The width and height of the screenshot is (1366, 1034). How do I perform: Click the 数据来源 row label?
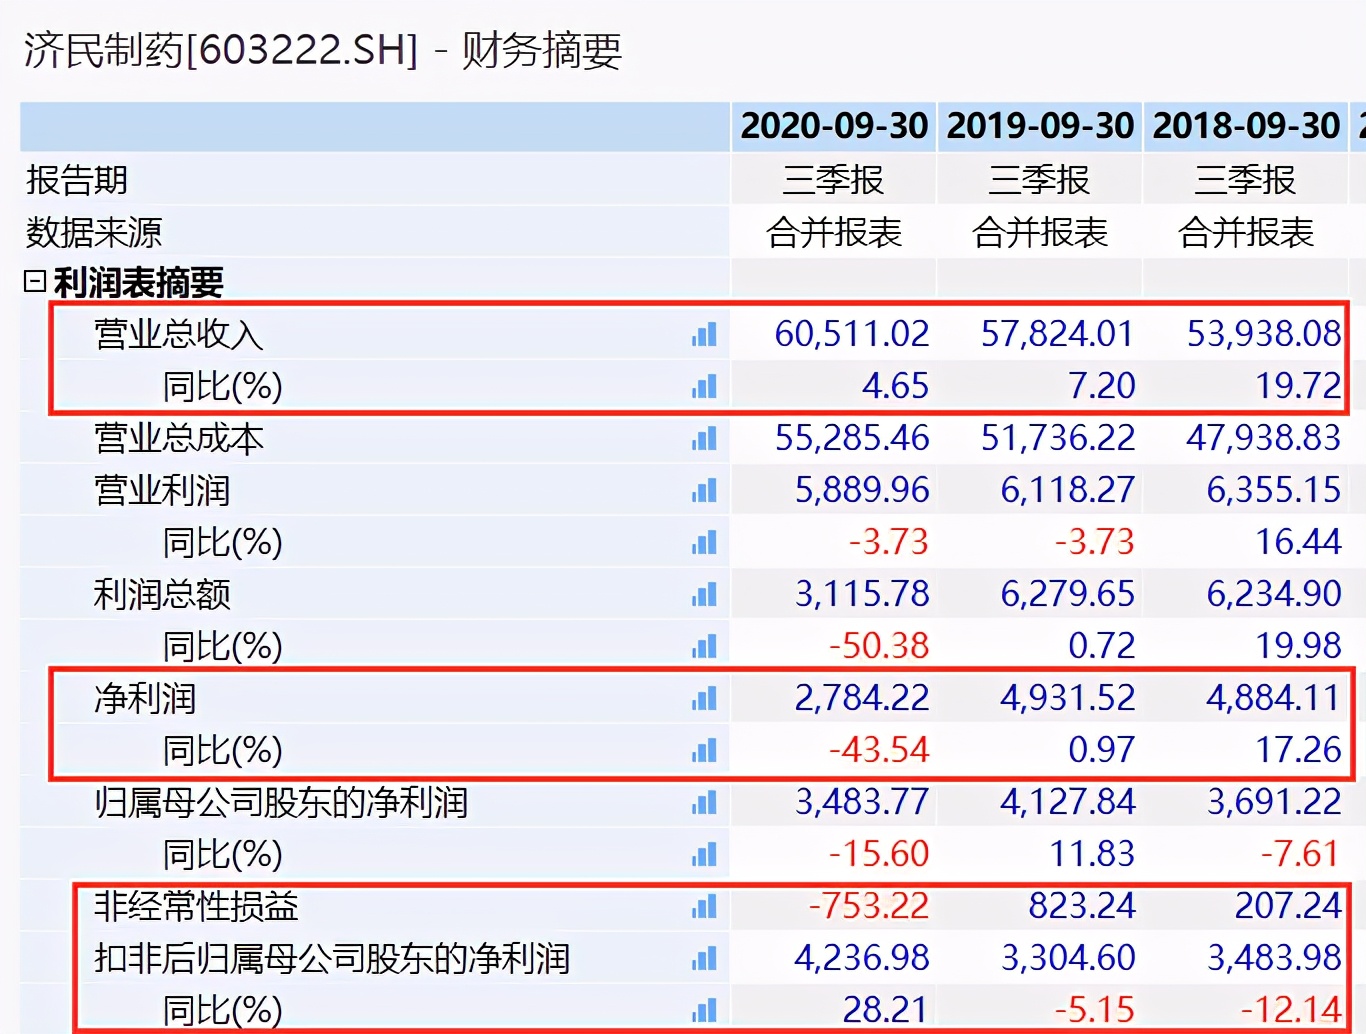pos(94,232)
